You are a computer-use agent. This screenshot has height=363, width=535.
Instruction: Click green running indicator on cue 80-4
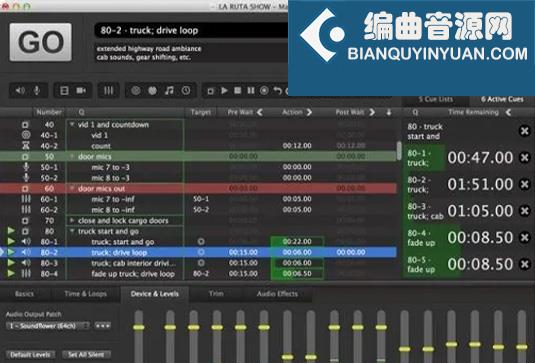click(11, 273)
